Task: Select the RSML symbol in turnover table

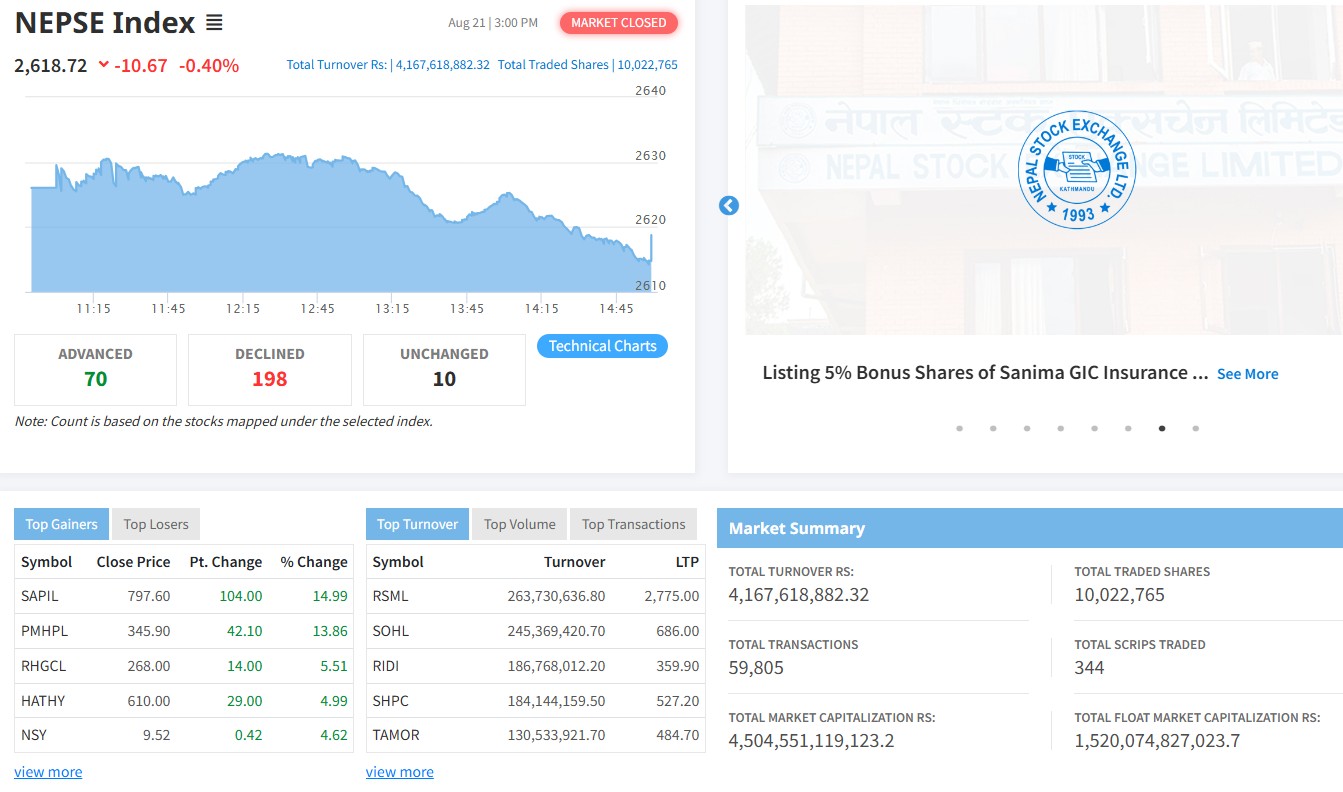Action: click(391, 596)
